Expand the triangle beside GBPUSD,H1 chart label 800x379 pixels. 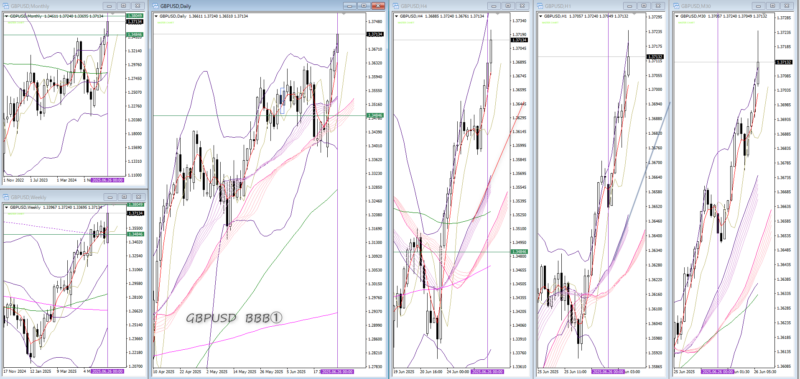(540, 16)
